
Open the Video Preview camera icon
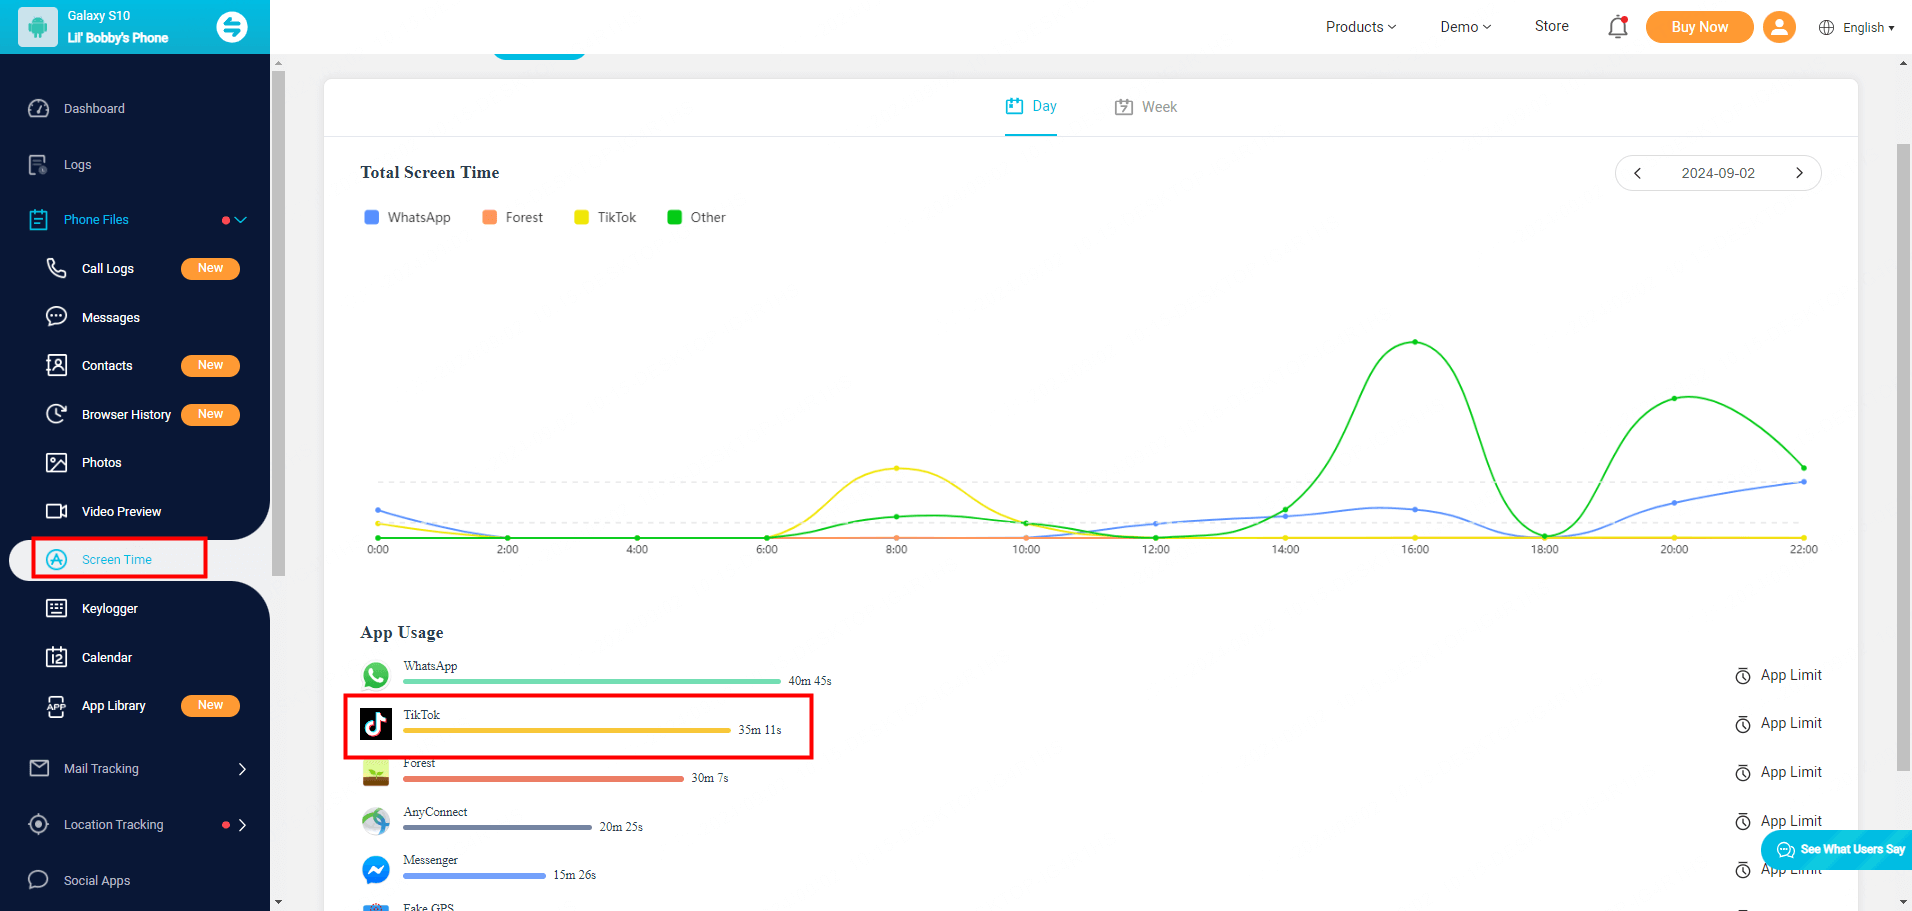pyautogui.click(x=57, y=511)
